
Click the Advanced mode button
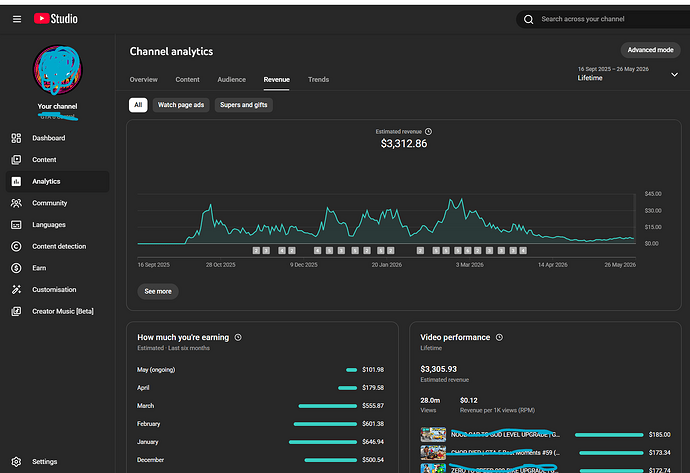coord(650,50)
